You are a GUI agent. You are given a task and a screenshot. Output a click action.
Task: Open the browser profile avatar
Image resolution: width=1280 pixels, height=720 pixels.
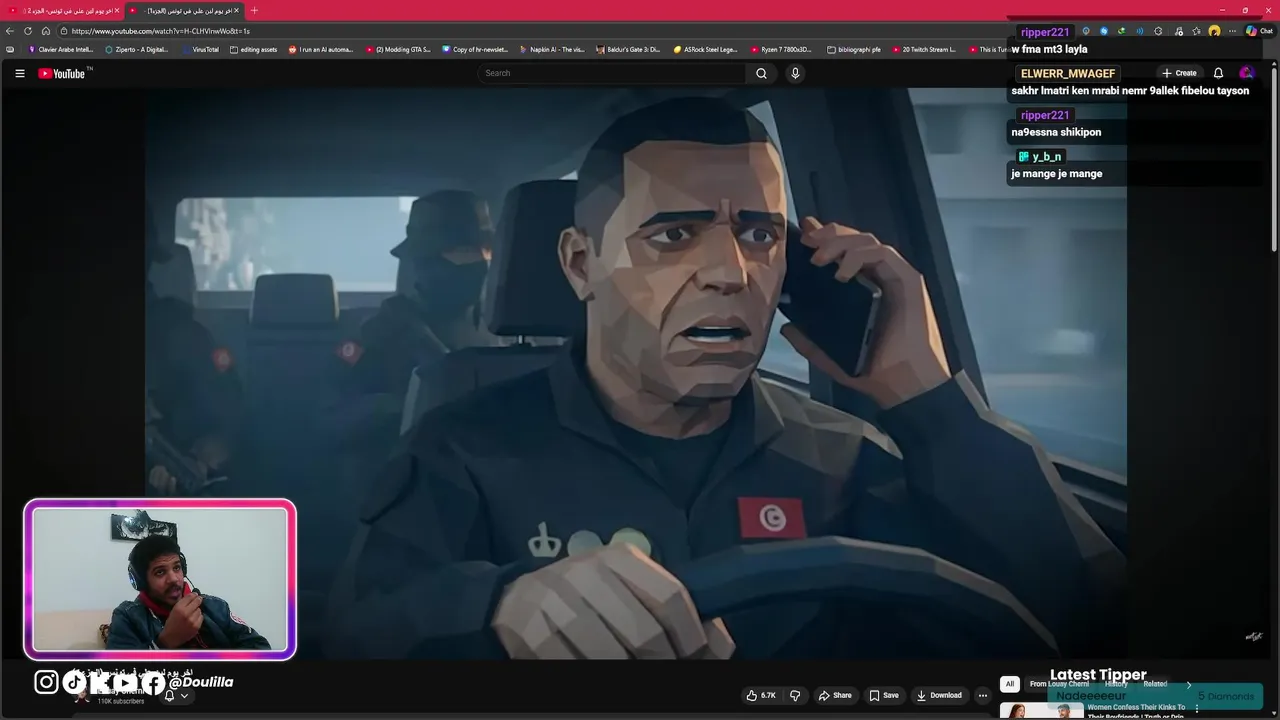coord(1214,31)
